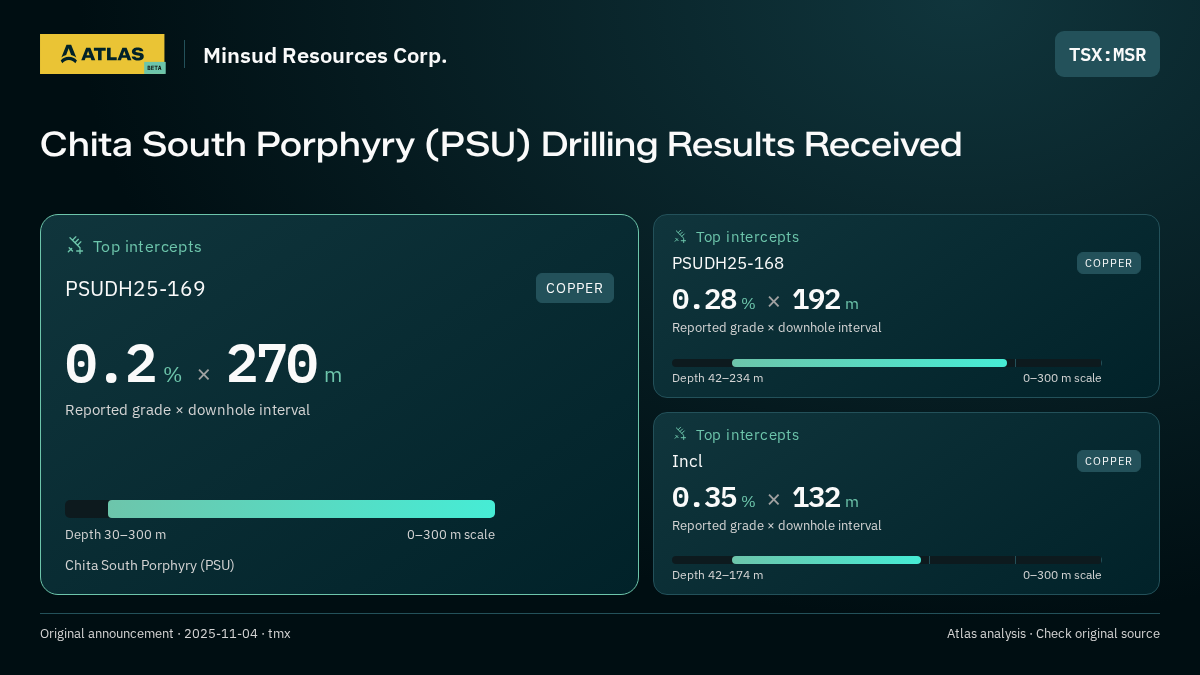Click the drilling results headline
Image resolution: width=1200 pixels, height=675 pixels.
click(x=501, y=145)
